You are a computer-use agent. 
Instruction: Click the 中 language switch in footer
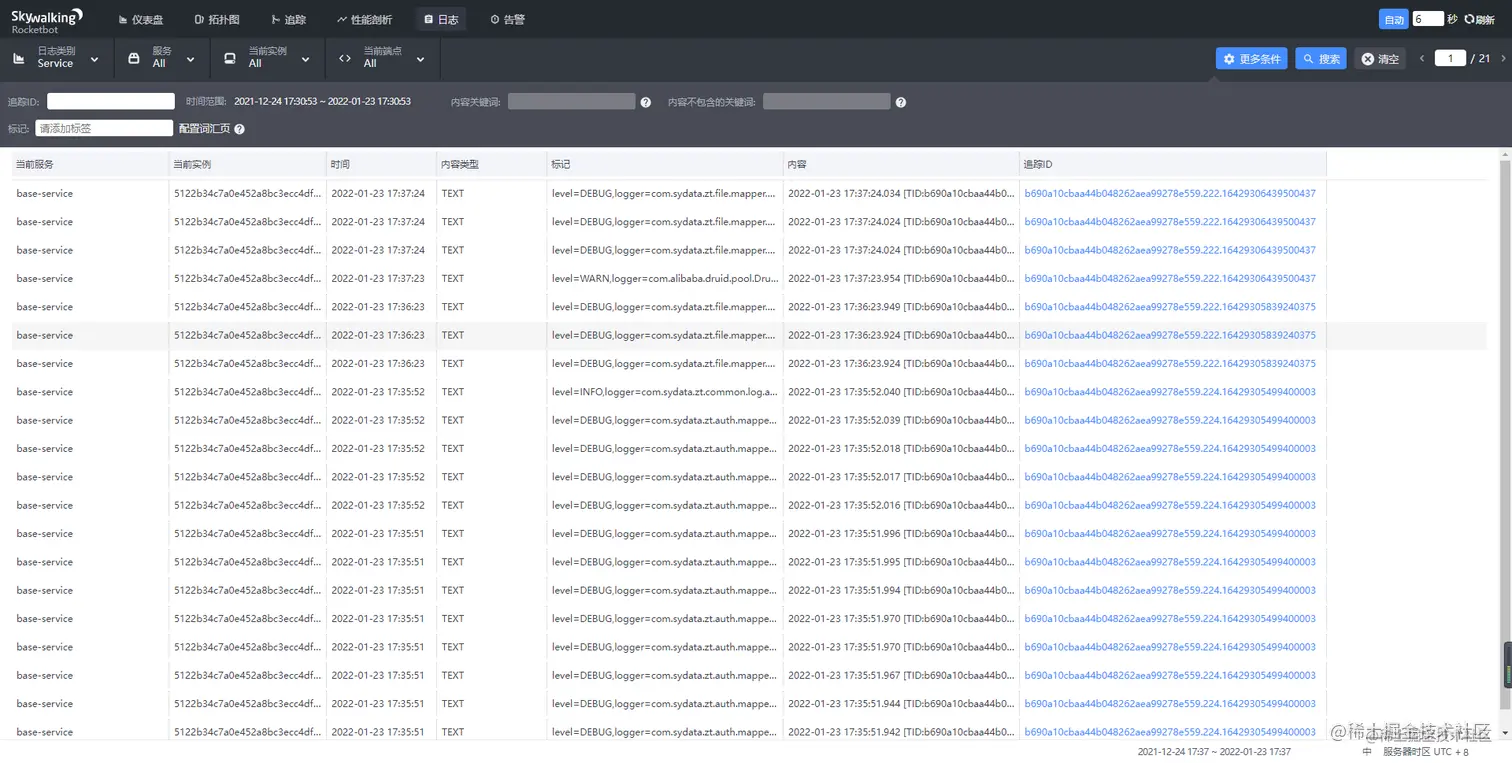click(x=1367, y=752)
